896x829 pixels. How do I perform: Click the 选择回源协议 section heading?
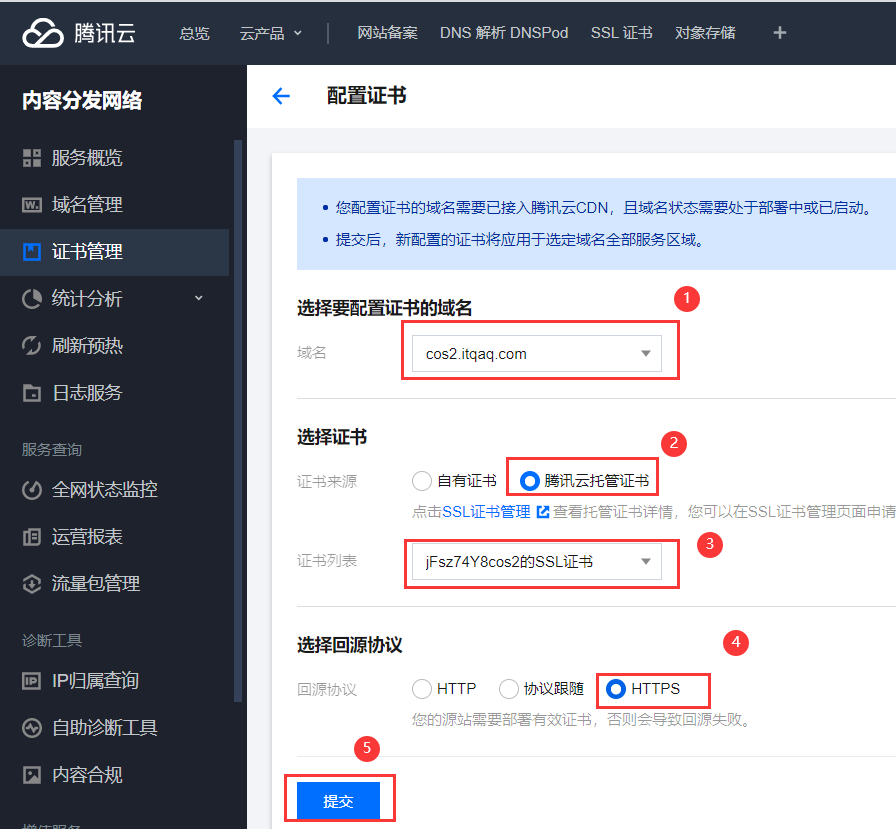click(x=350, y=646)
